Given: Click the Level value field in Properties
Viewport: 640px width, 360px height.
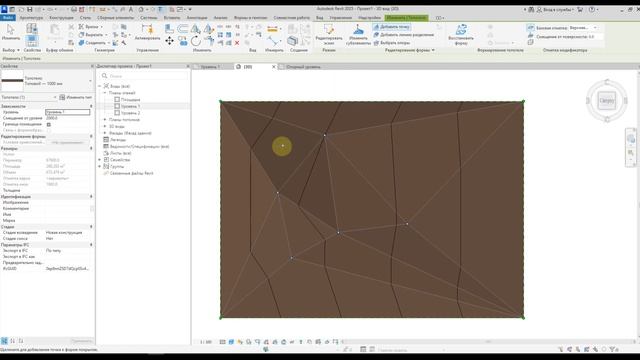Looking at the screenshot, I should [67, 112].
